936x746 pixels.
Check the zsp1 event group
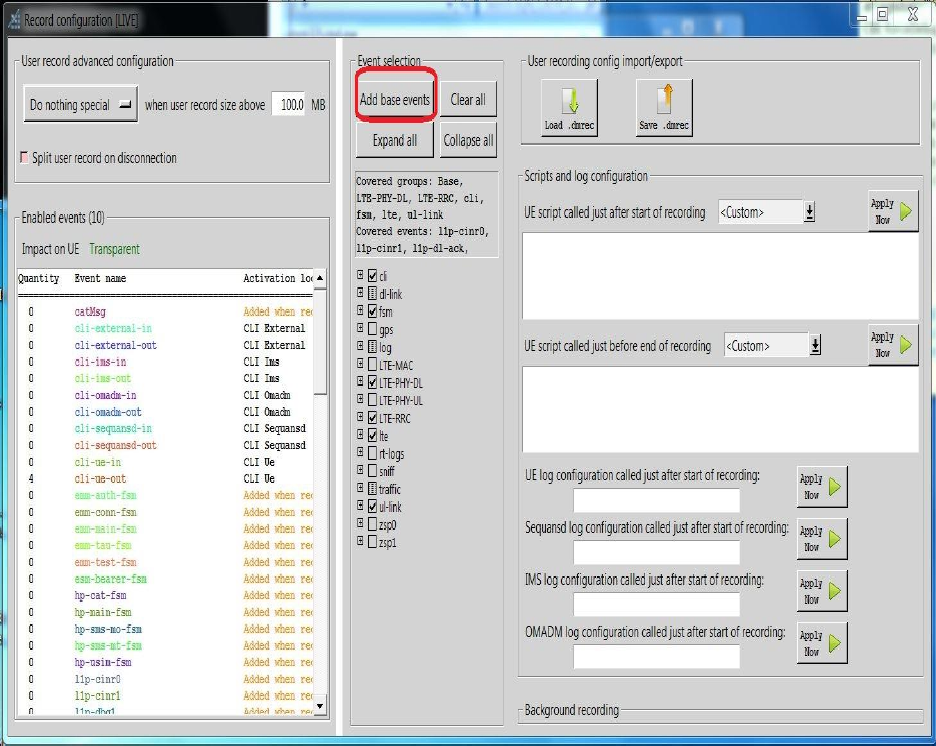372,542
